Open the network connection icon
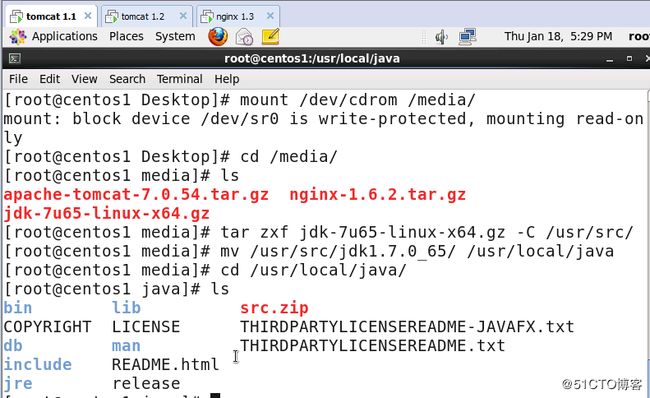The height and width of the screenshot is (398, 650). (x=468, y=37)
